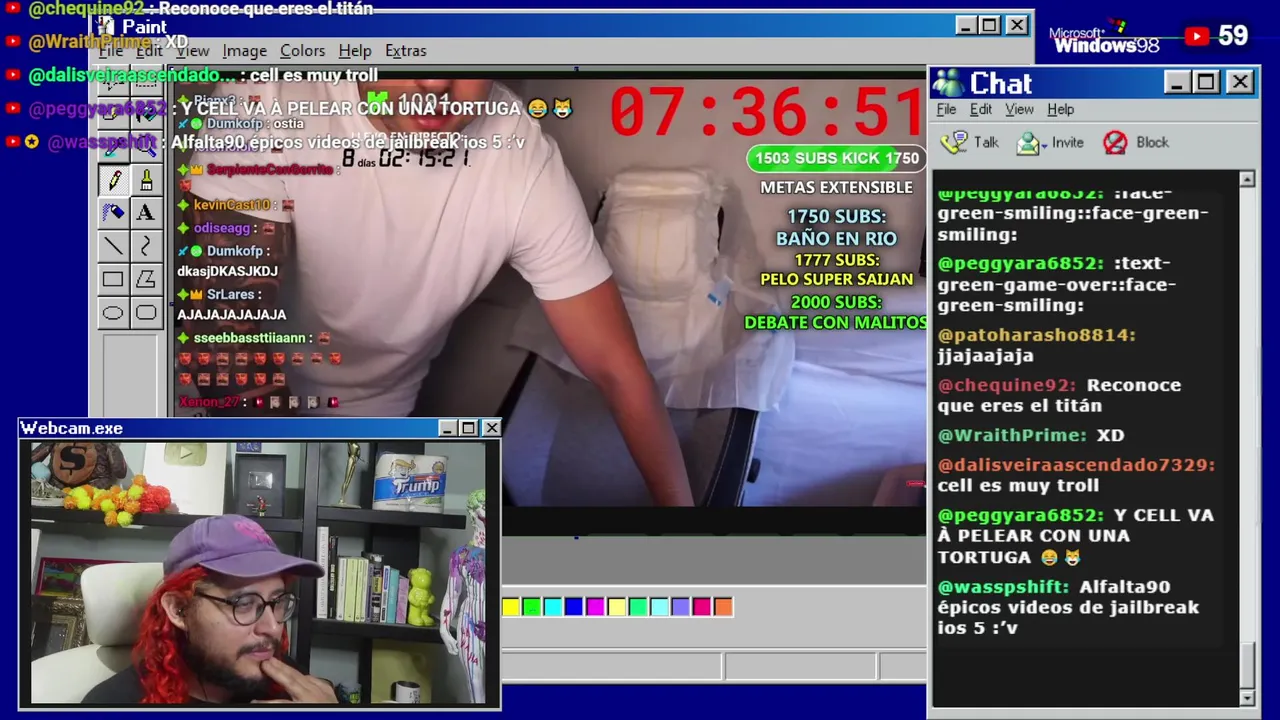This screenshot has width=1280, height=720.
Task: Open the Help menu in Paint
Action: pyautogui.click(x=355, y=51)
